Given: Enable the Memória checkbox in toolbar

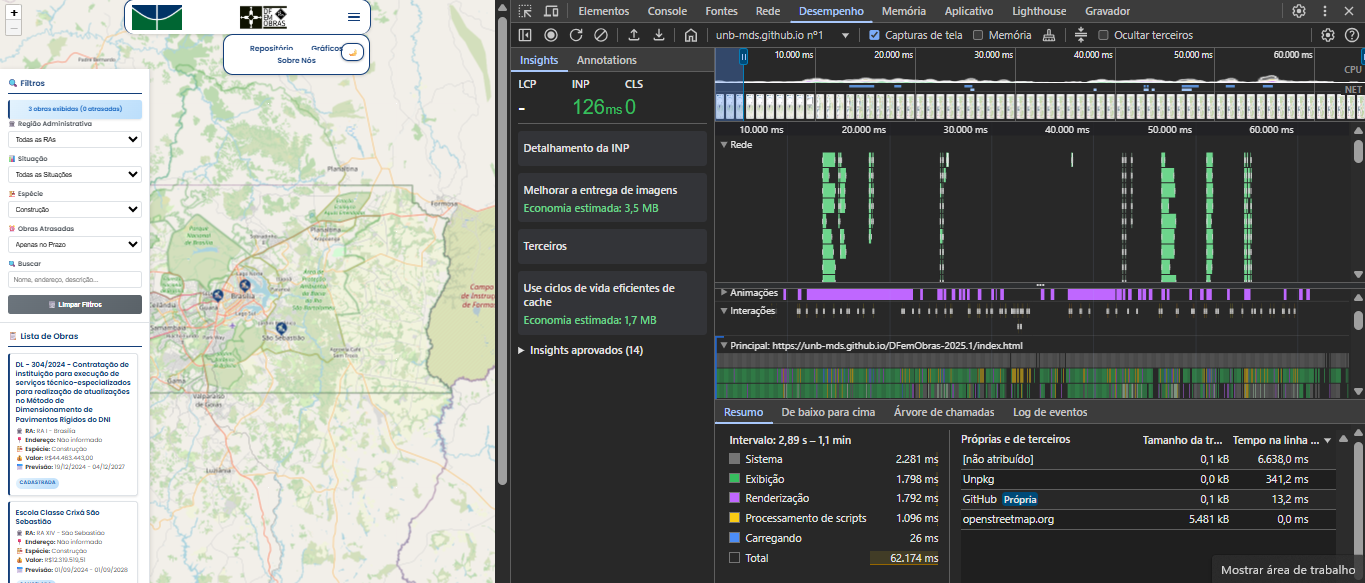Looking at the screenshot, I should click(x=979, y=35).
